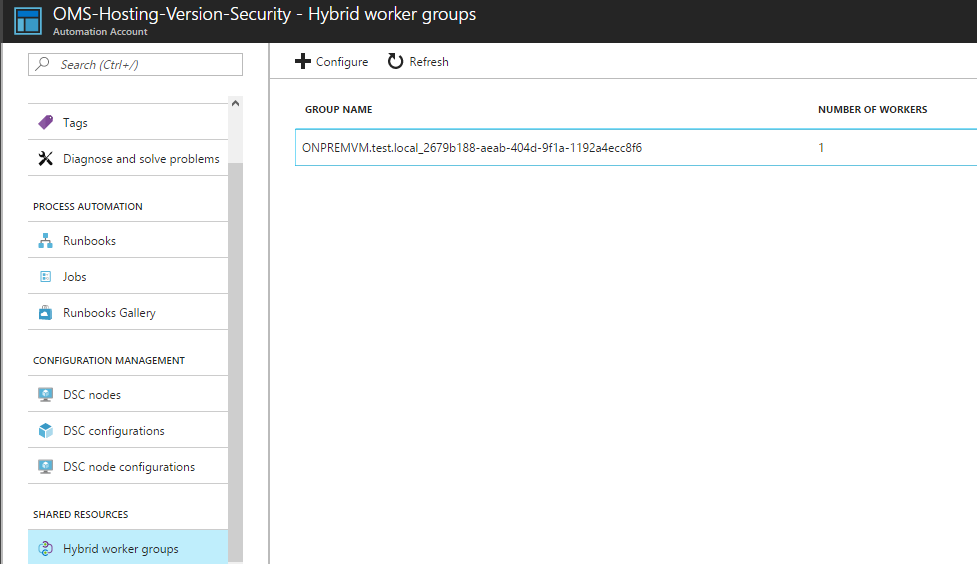This screenshot has width=977, height=564.
Task: Click the Hybrid worker groups icon
Action: (45, 549)
